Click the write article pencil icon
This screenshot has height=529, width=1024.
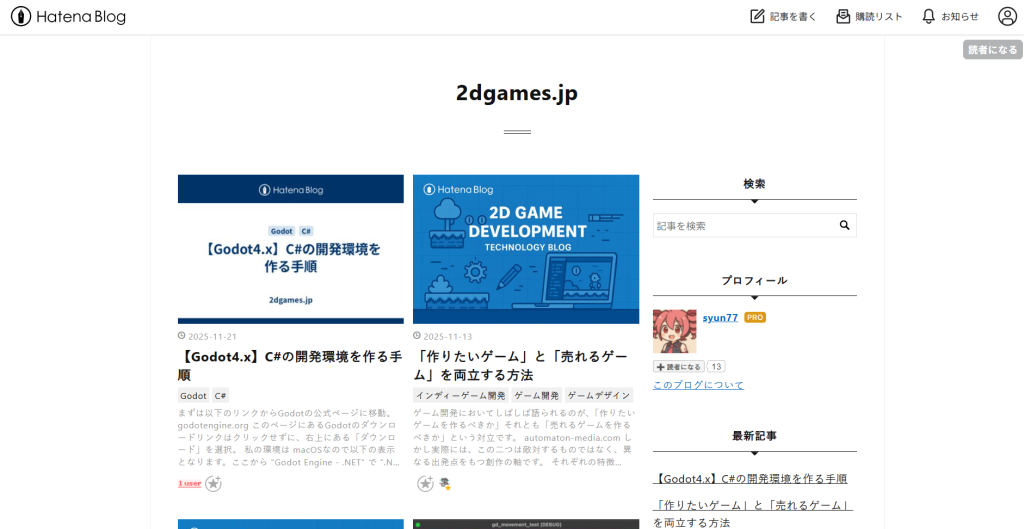(757, 16)
